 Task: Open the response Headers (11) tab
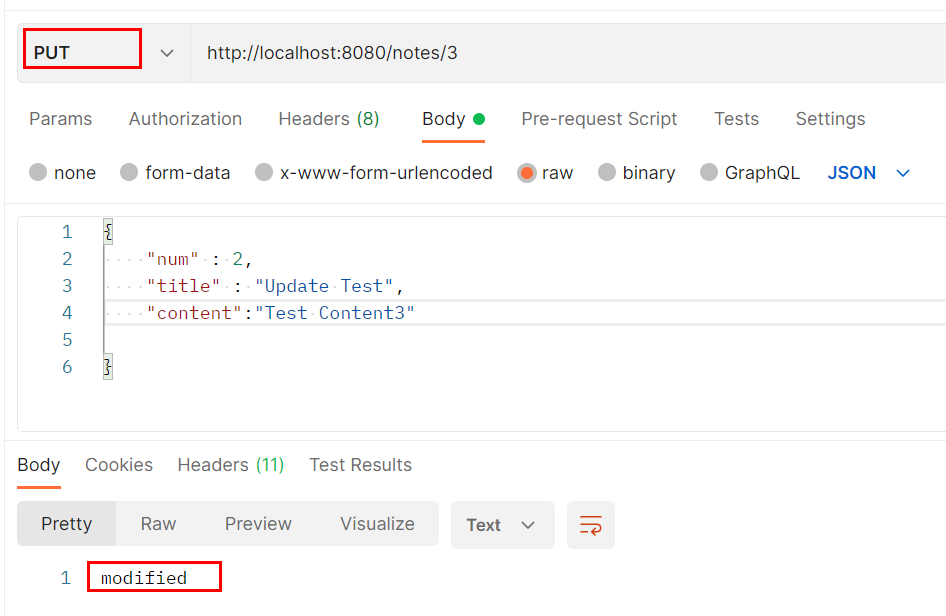coord(230,465)
